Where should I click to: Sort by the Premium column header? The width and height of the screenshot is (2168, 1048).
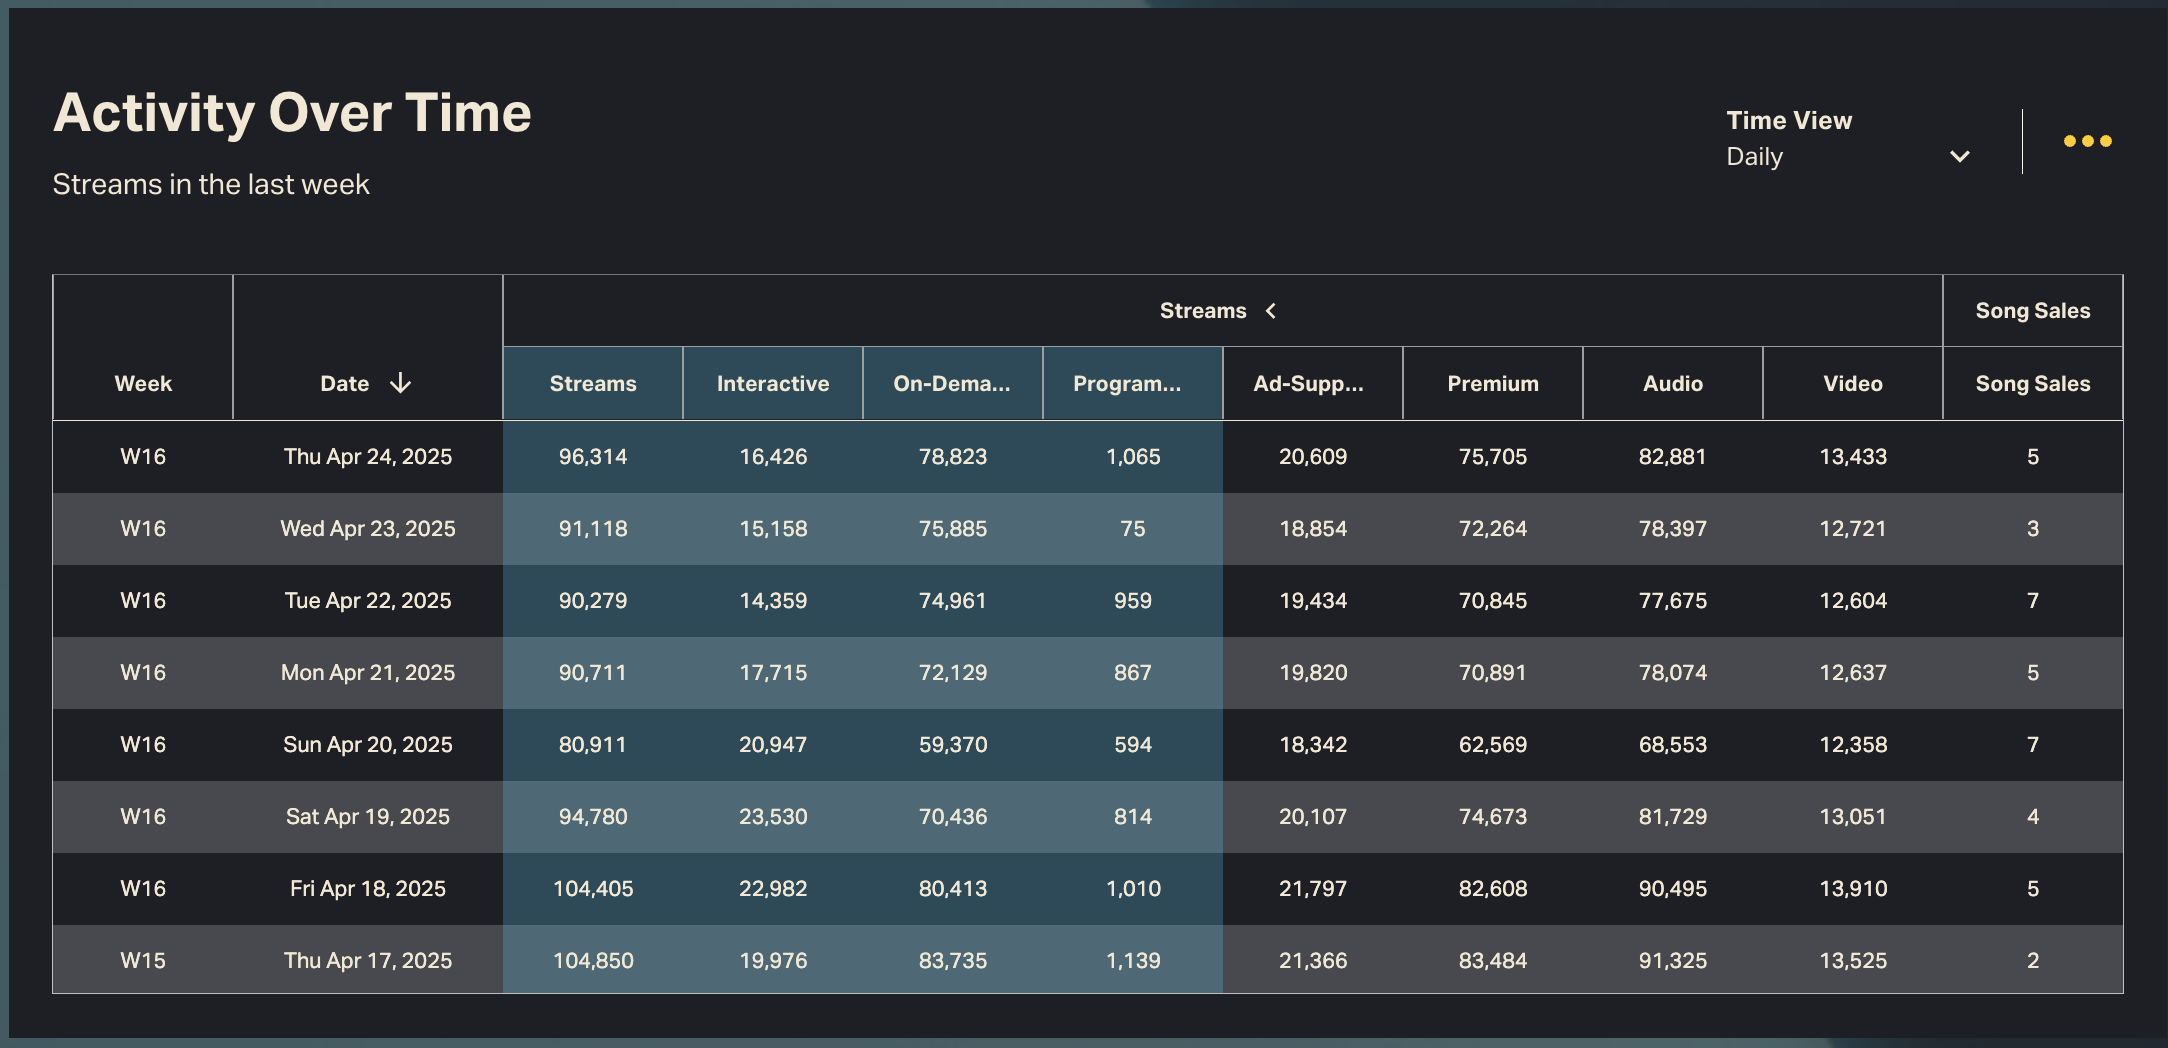coord(1492,383)
